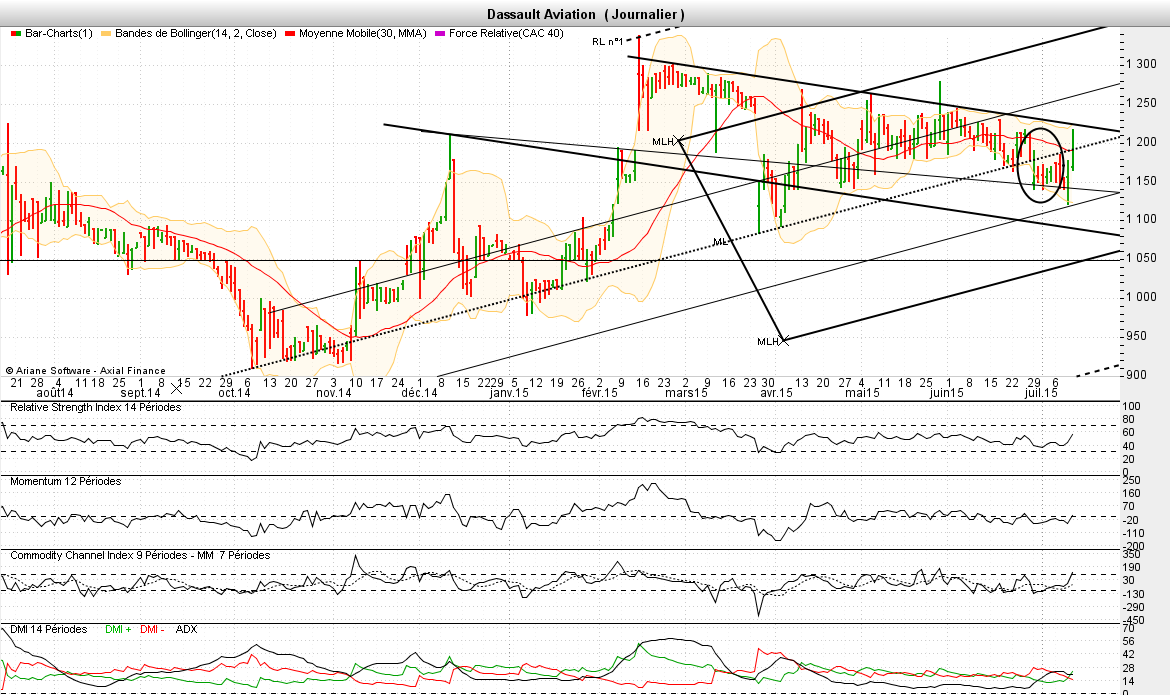This screenshot has height=695, width=1170.
Task: Select the 'Bandes de Bollinger(14, 2, Close)' label
Action: tap(195, 34)
